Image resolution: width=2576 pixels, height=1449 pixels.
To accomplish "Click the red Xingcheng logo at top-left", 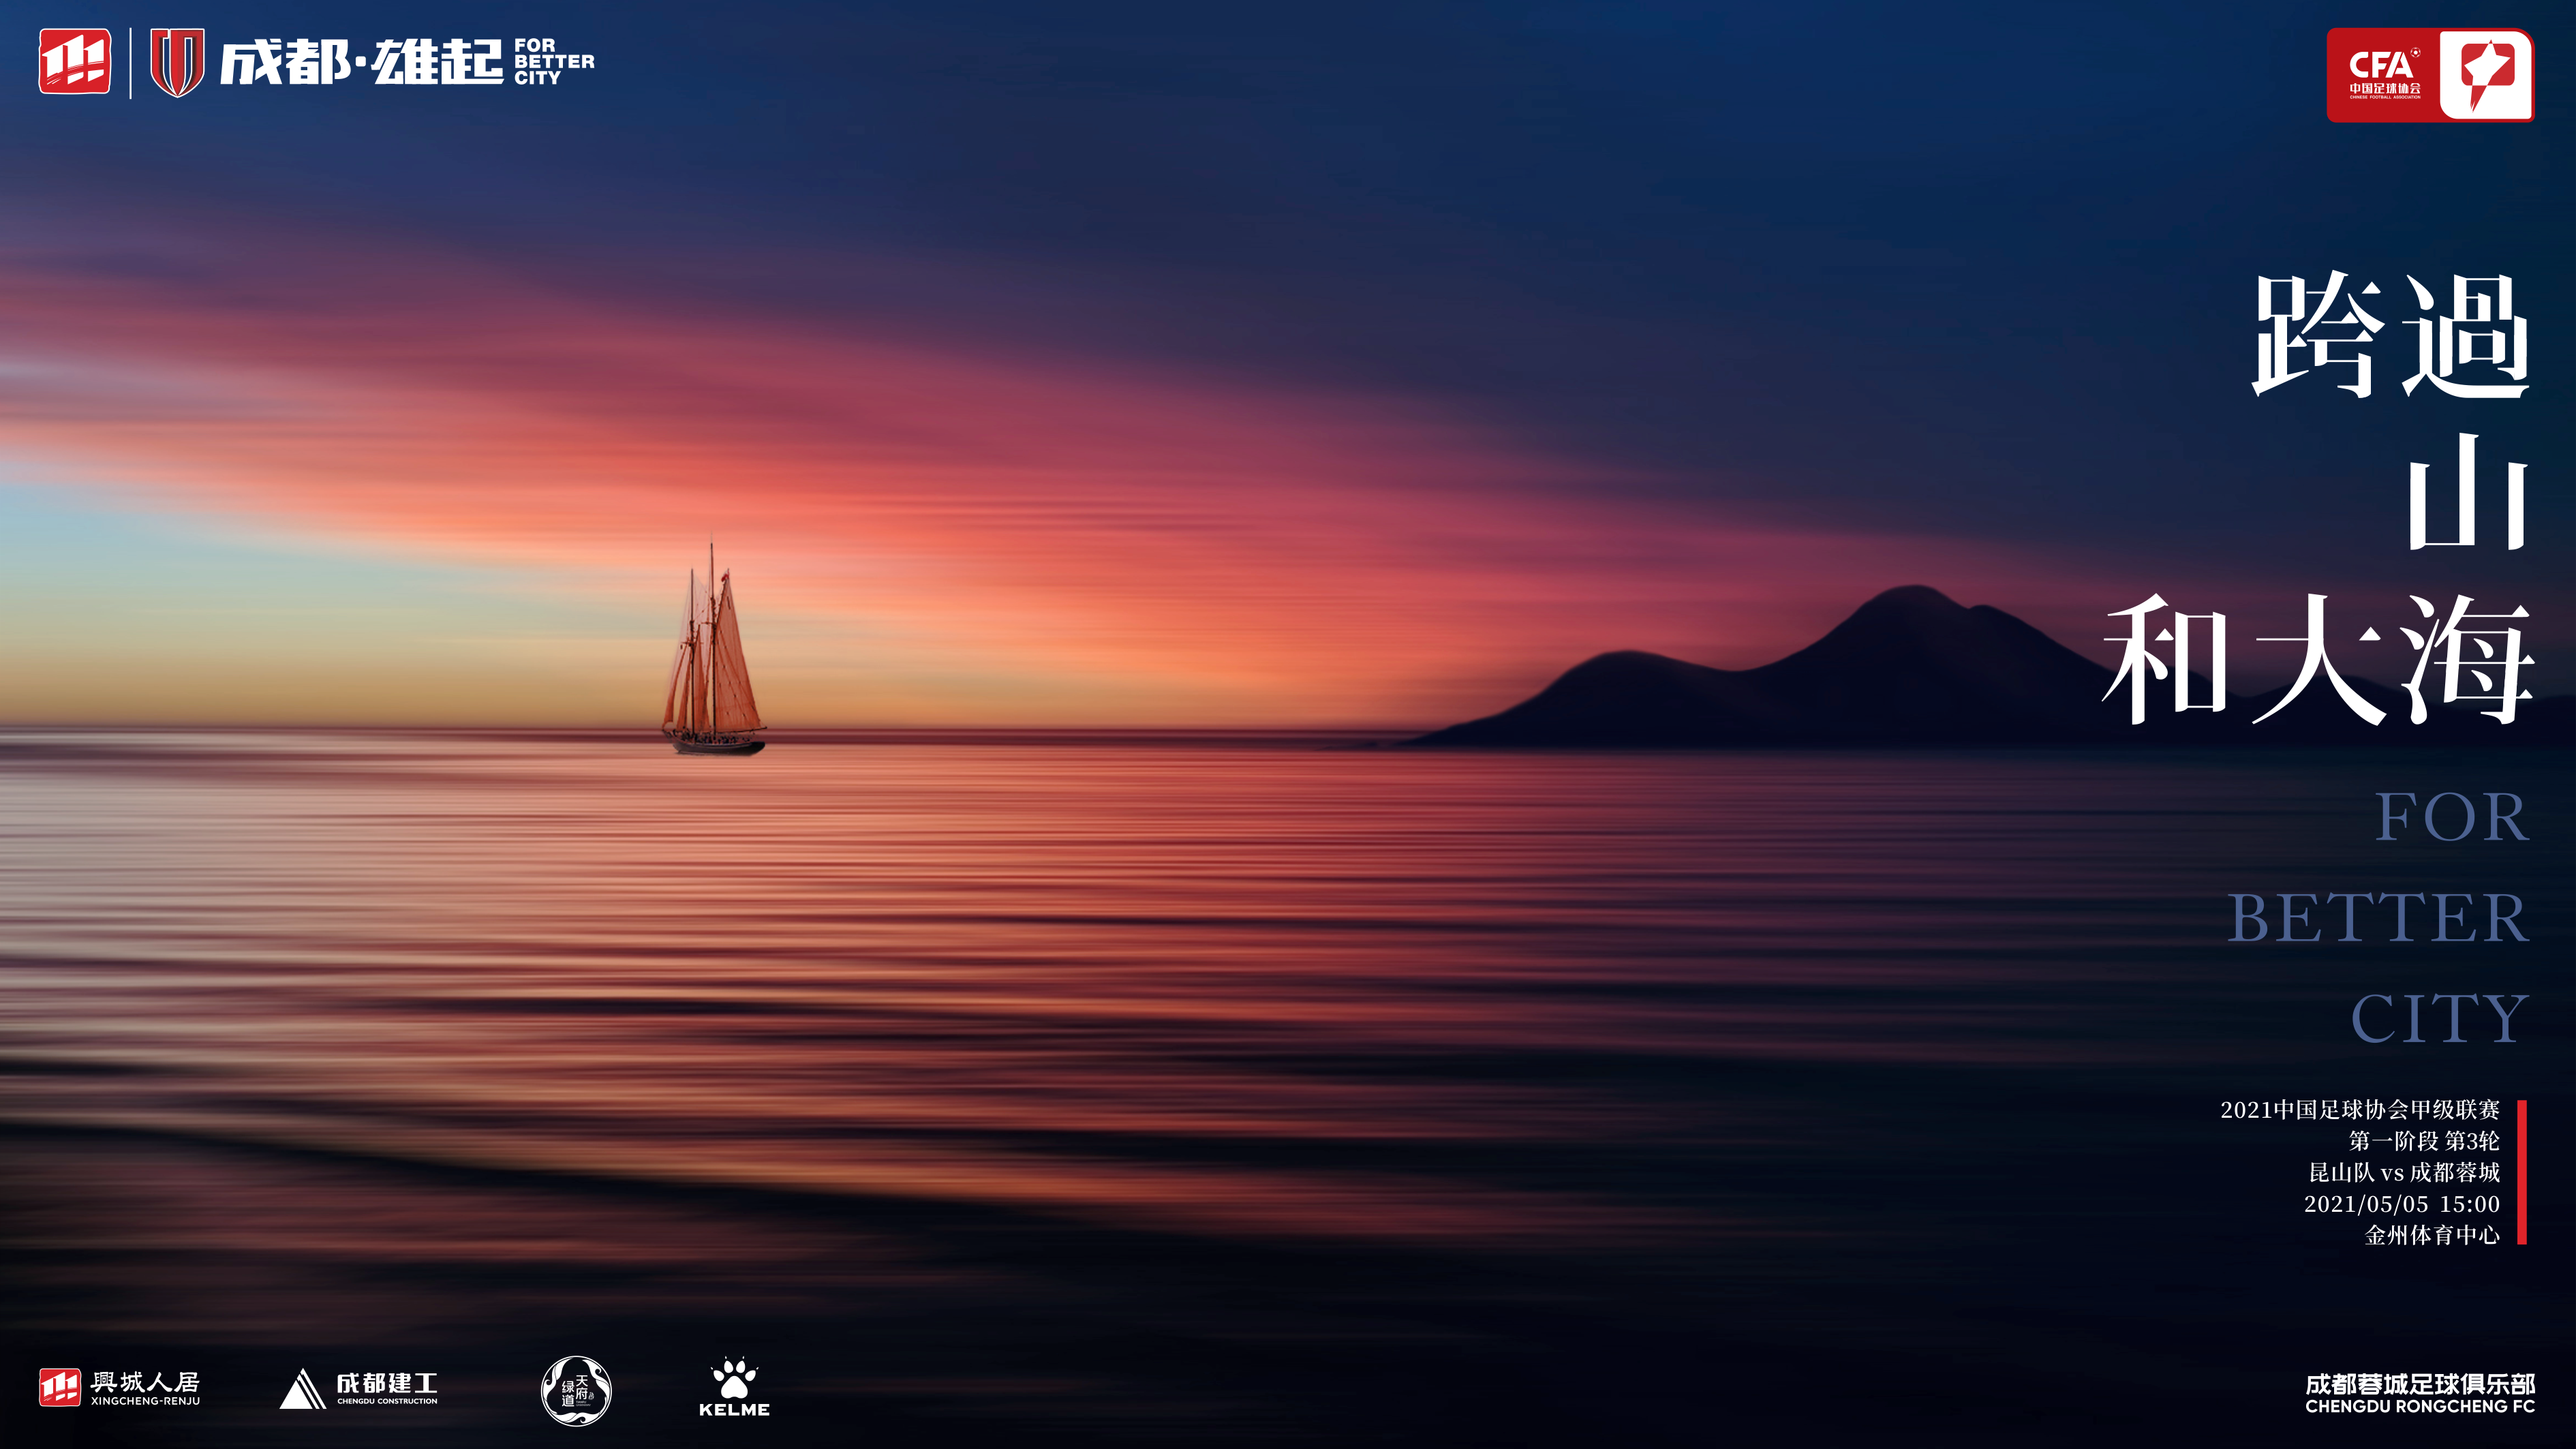I will [x=74, y=62].
